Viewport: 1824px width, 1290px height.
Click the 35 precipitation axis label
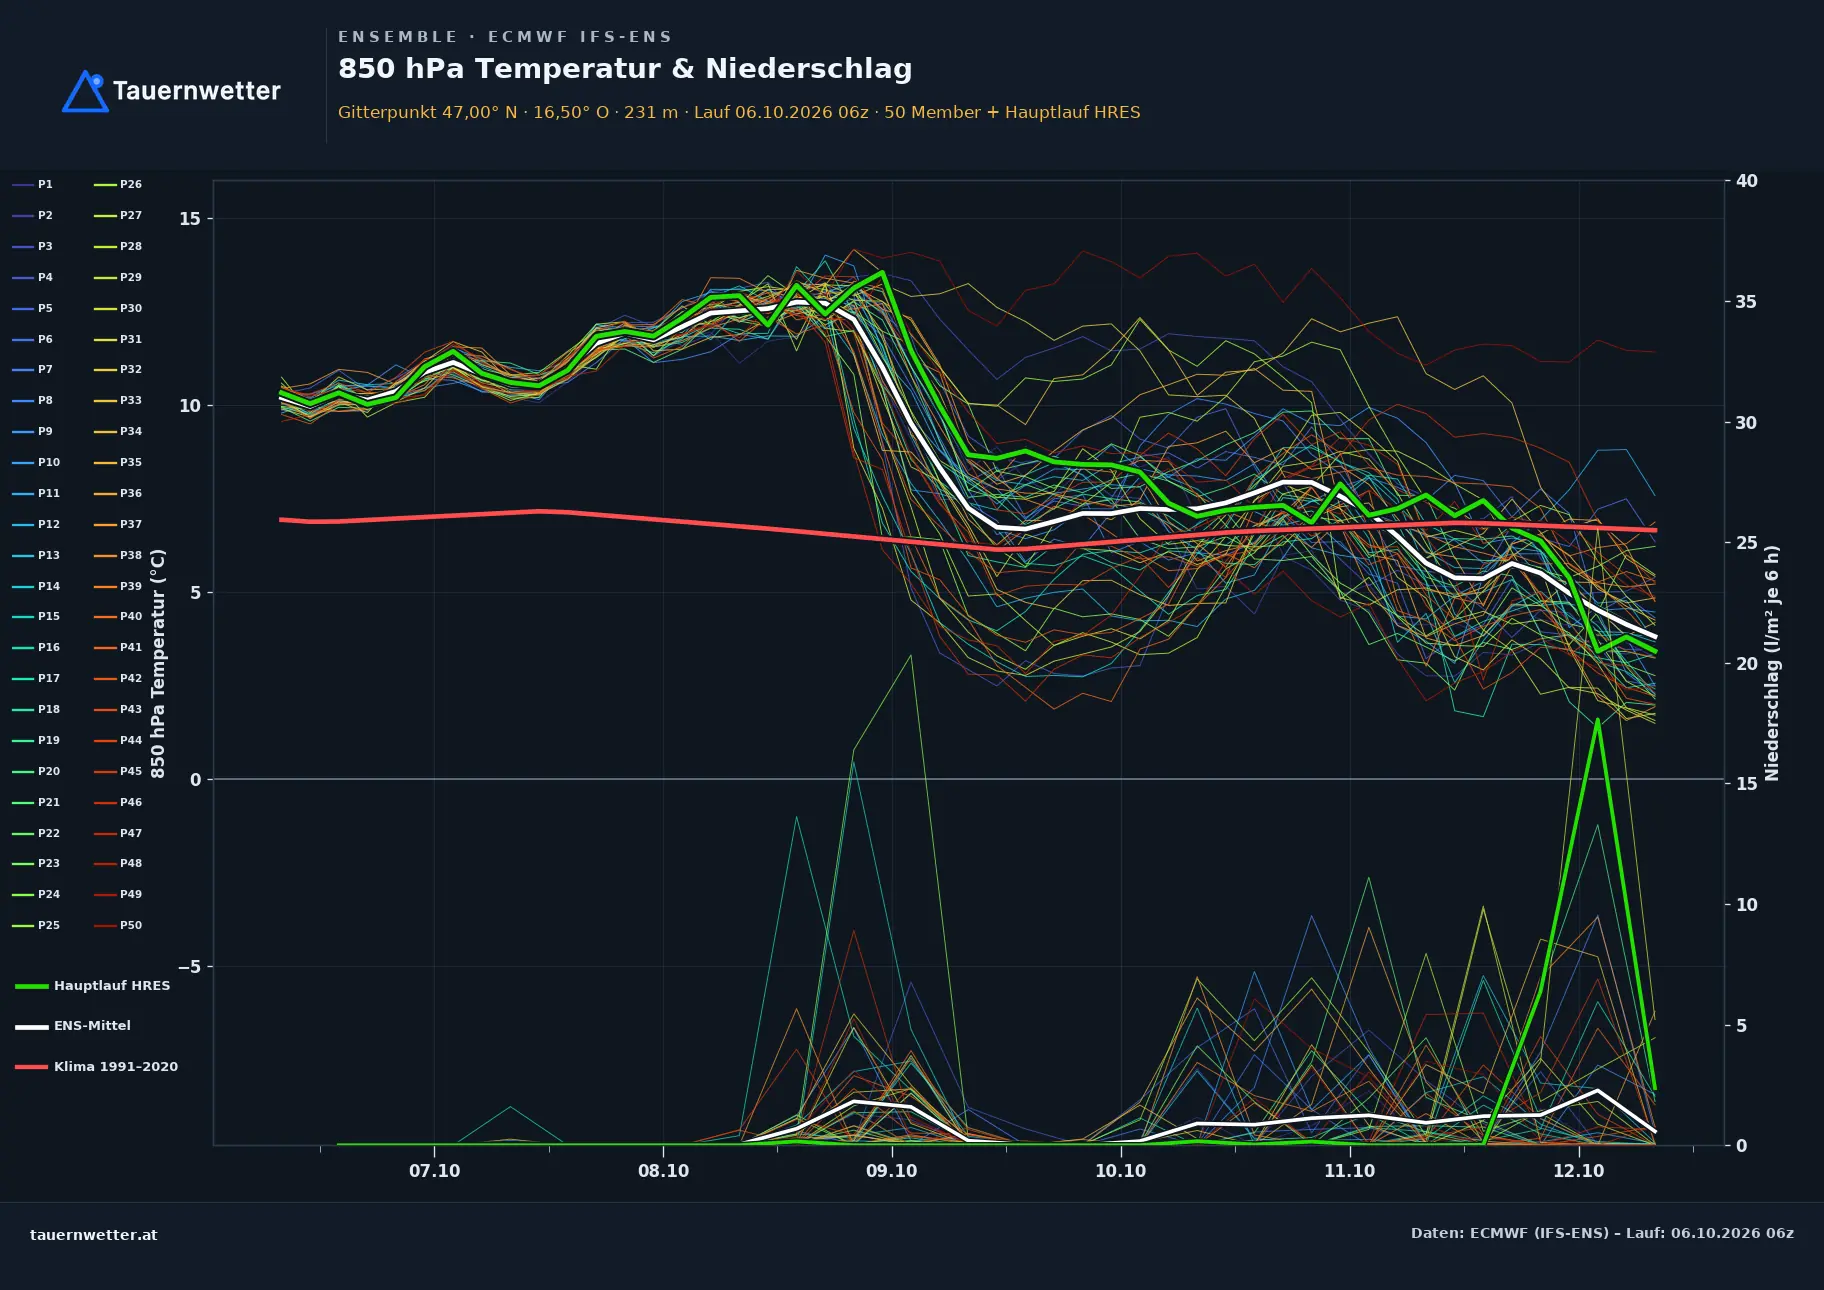point(1746,302)
